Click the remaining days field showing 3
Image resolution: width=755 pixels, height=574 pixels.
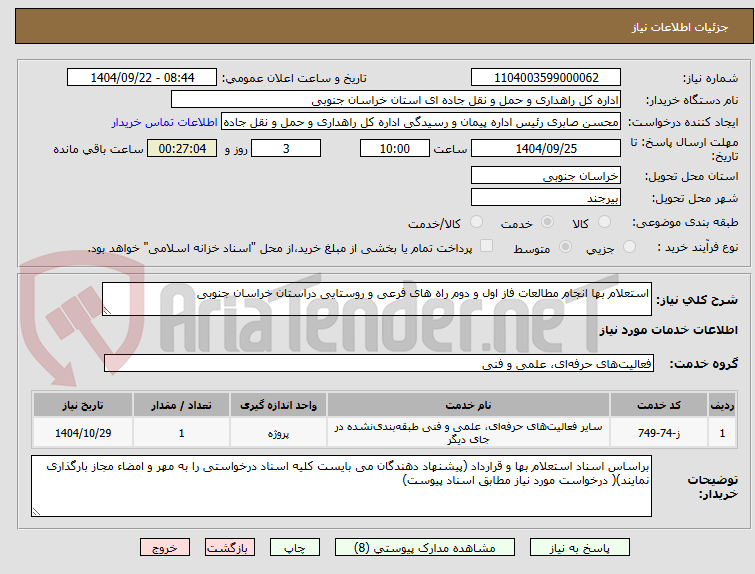click(286, 148)
